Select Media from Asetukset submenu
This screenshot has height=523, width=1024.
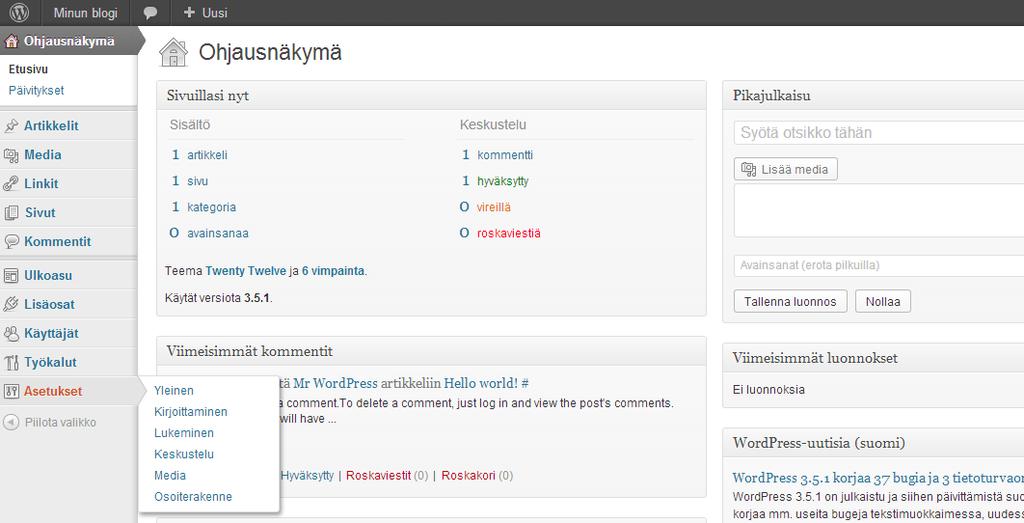[170, 475]
